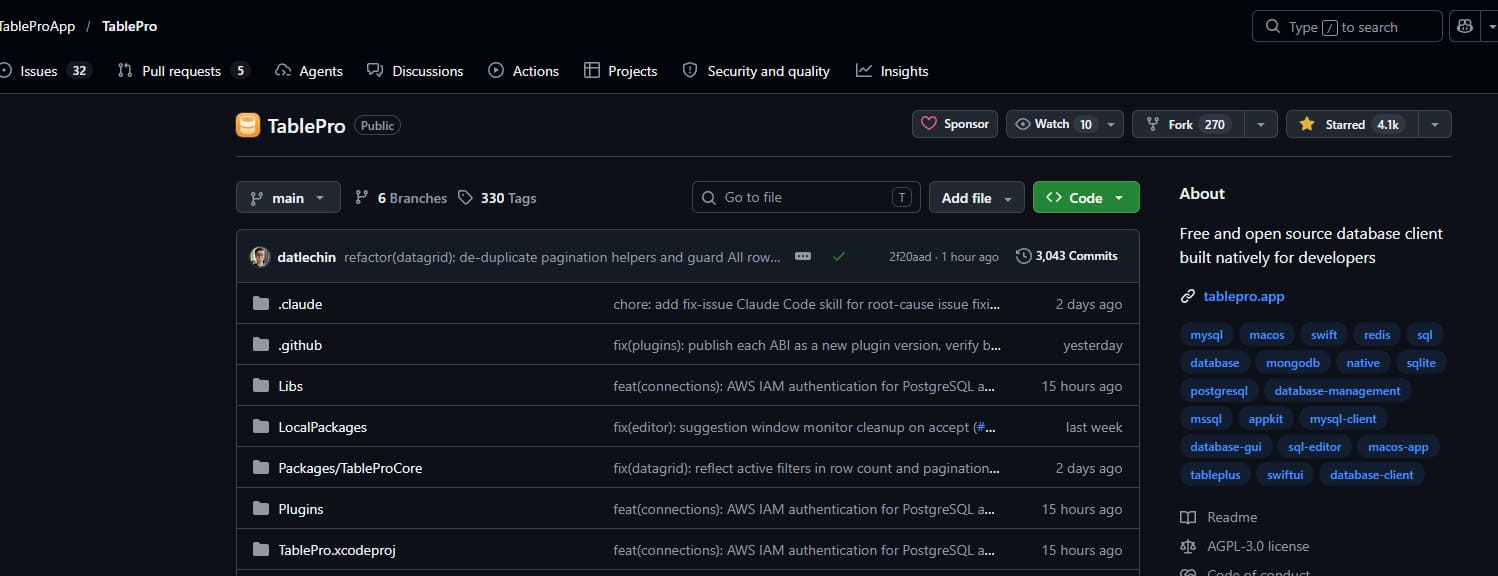Open datlechin's profile link
1498x576 pixels.
click(x=306, y=257)
